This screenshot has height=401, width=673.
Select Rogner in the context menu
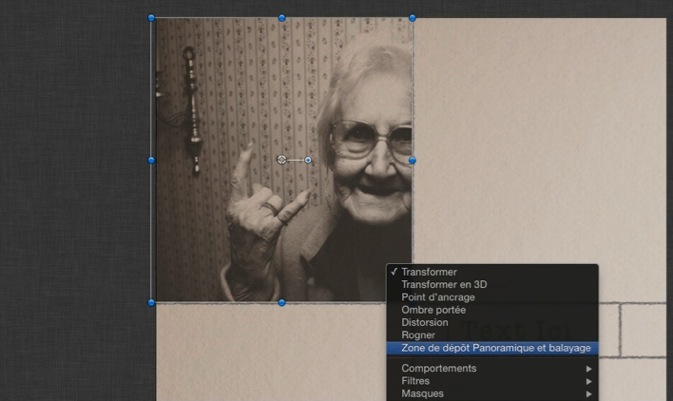[x=492, y=335]
